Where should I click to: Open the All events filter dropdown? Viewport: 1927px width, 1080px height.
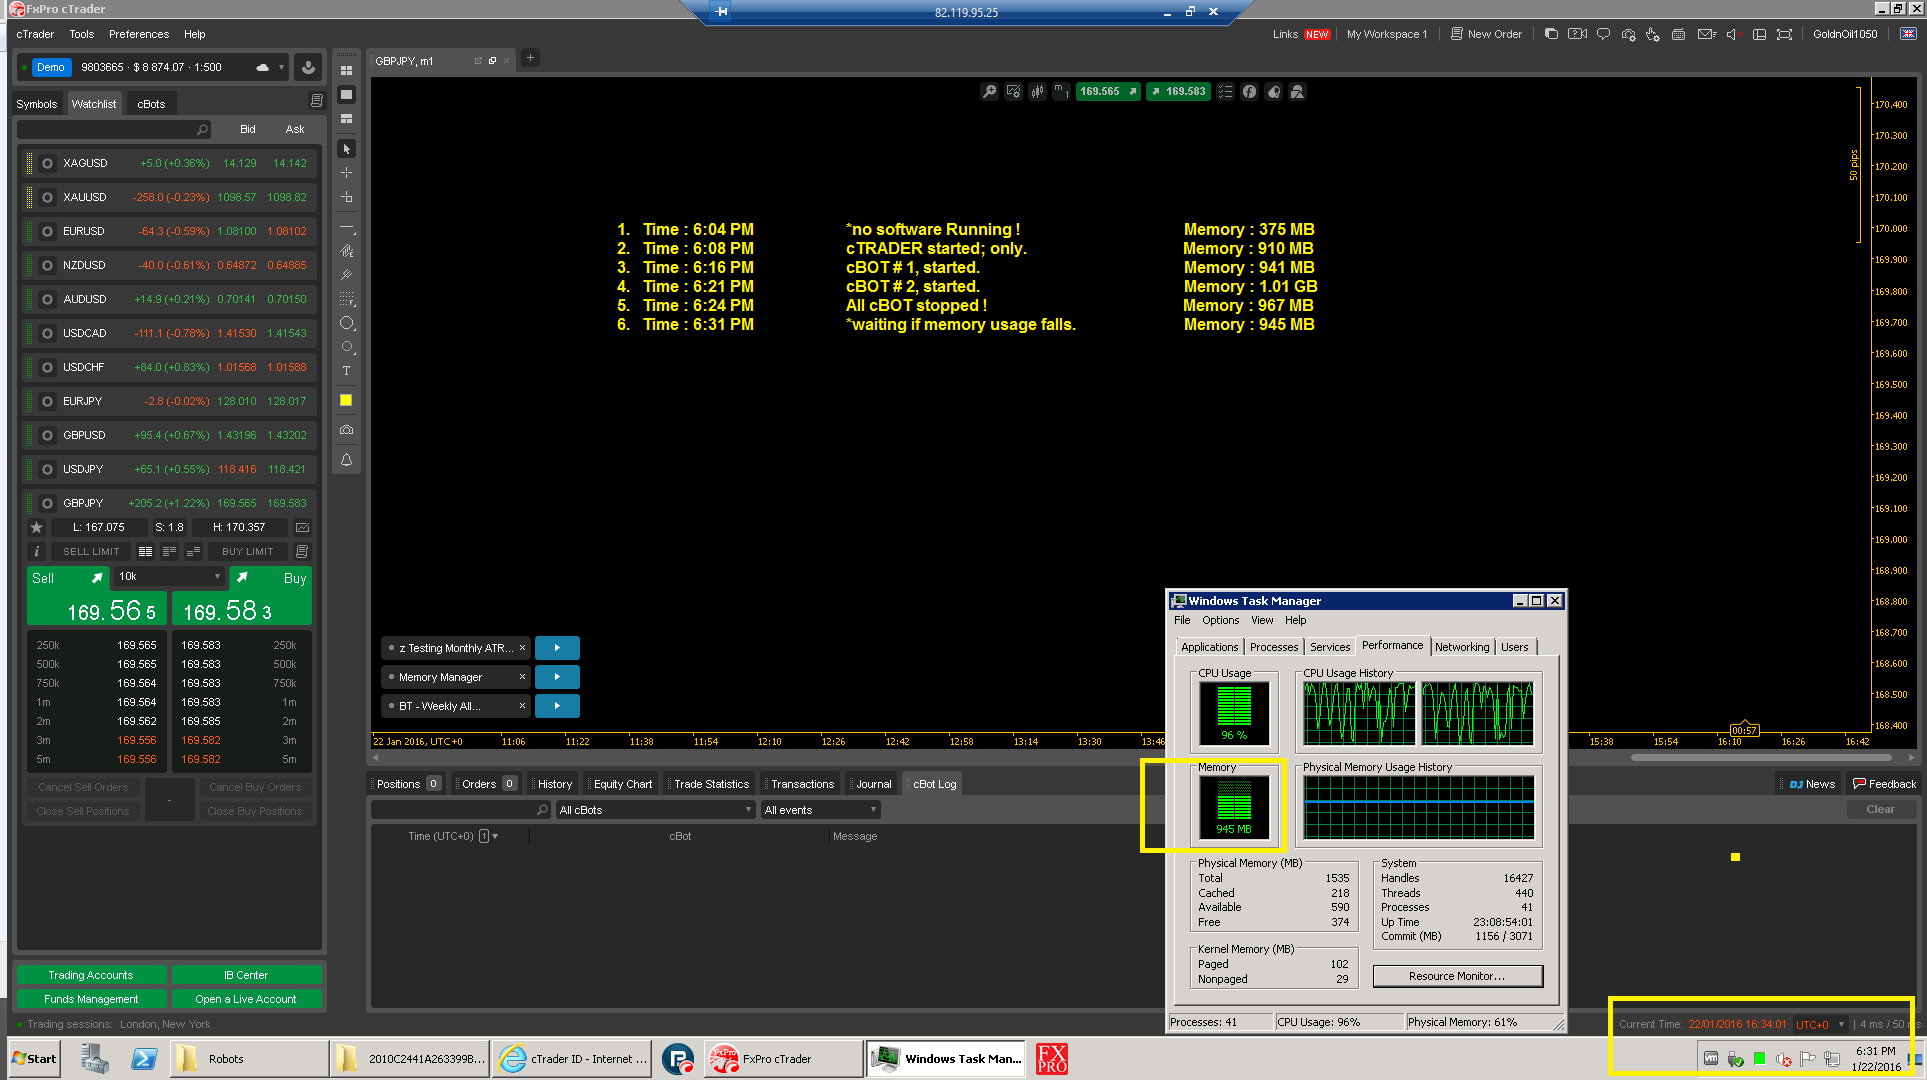coord(820,810)
